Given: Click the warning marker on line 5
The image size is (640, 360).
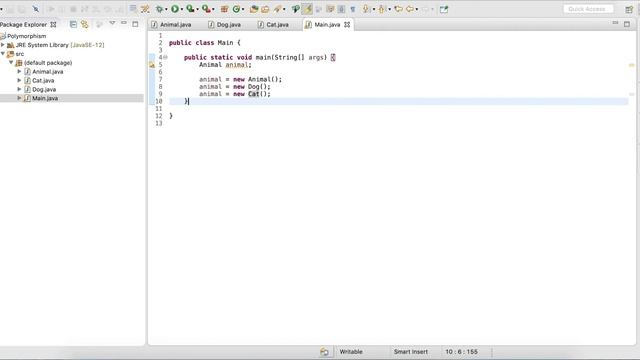Looking at the screenshot, I should (x=152, y=64).
